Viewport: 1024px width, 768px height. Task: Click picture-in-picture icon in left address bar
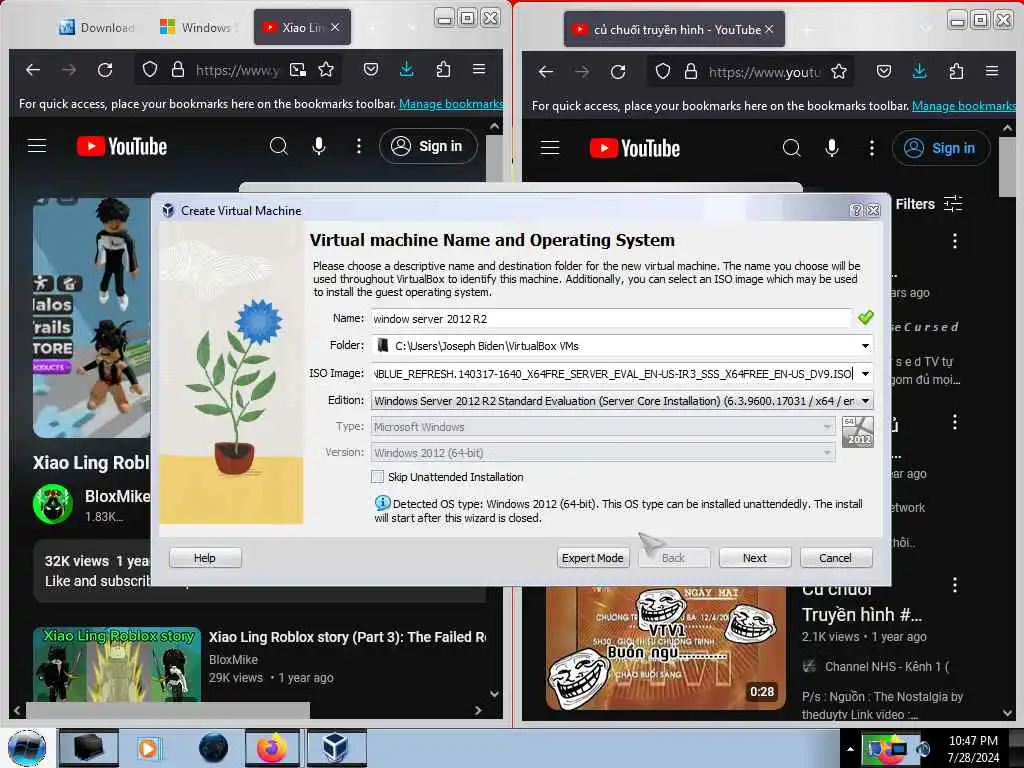298,69
